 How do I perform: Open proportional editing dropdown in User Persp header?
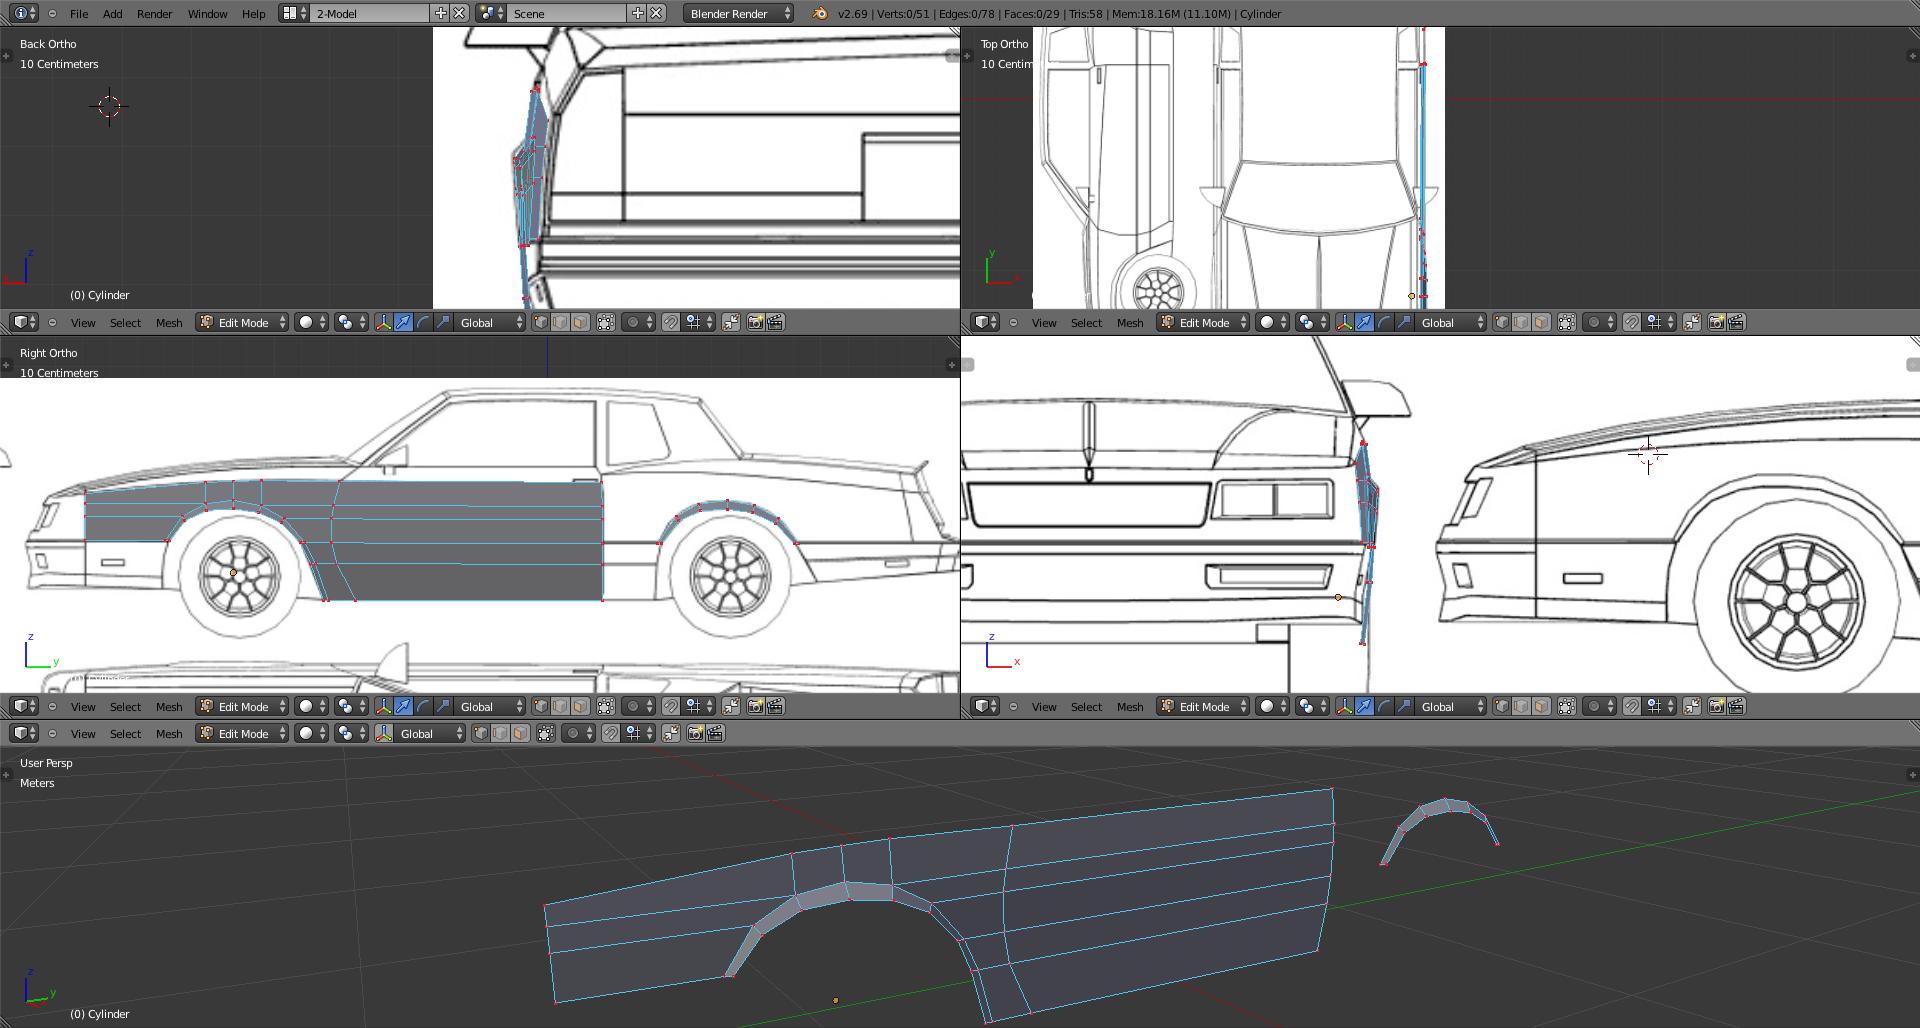pyautogui.click(x=580, y=733)
